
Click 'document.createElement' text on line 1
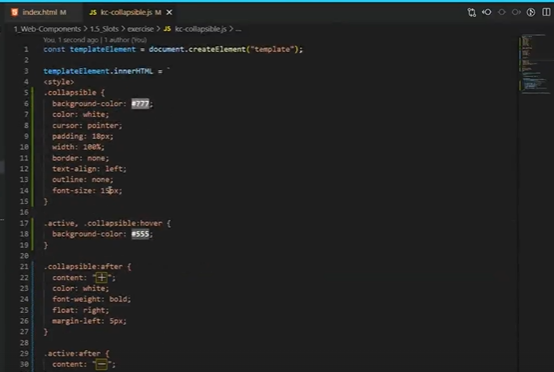pos(197,49)
